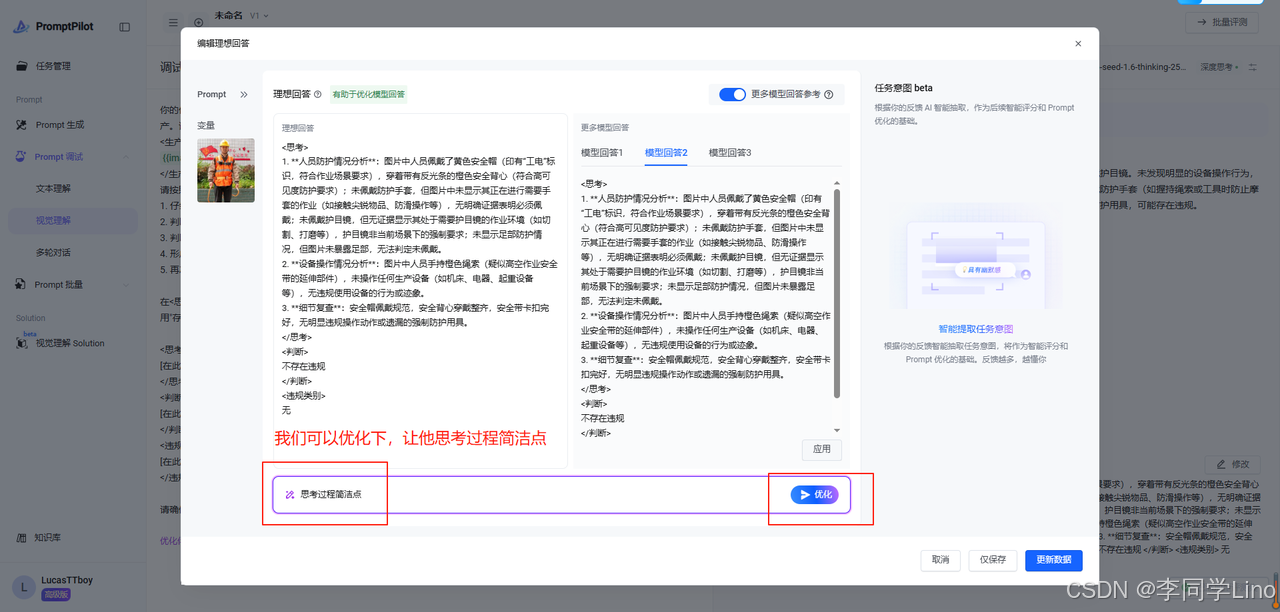Open 多轮对话 sub-item
1280x612 pixels.
[x=53, y=252]
